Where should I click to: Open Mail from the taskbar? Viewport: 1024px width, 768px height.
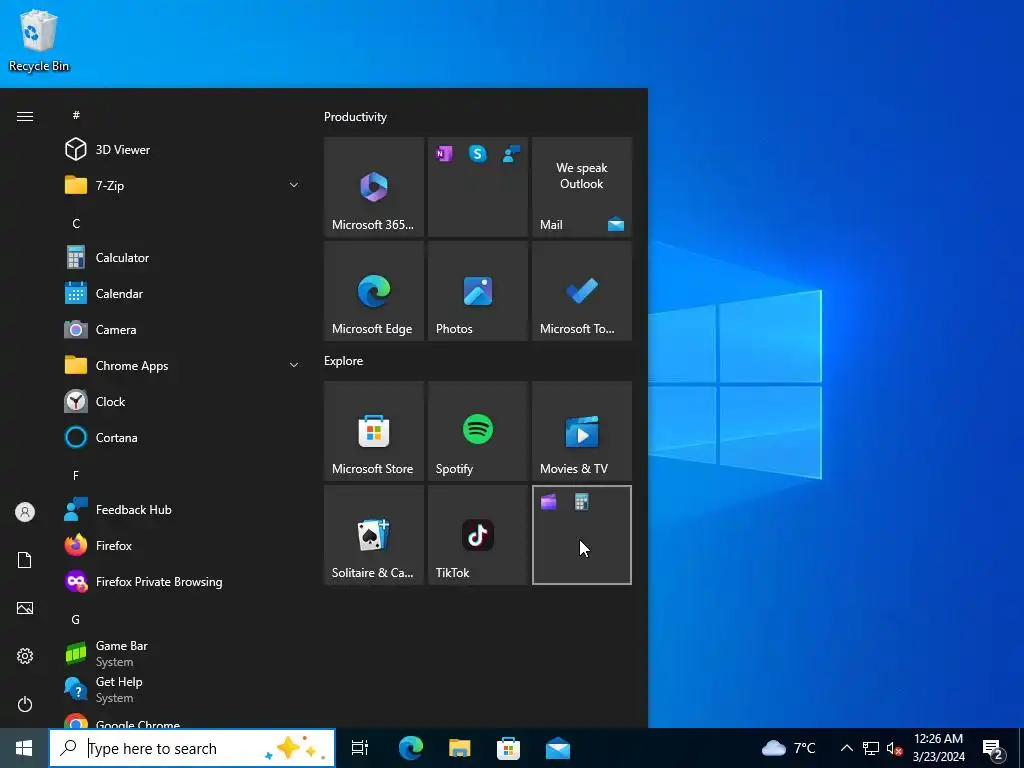pos(558,748)
